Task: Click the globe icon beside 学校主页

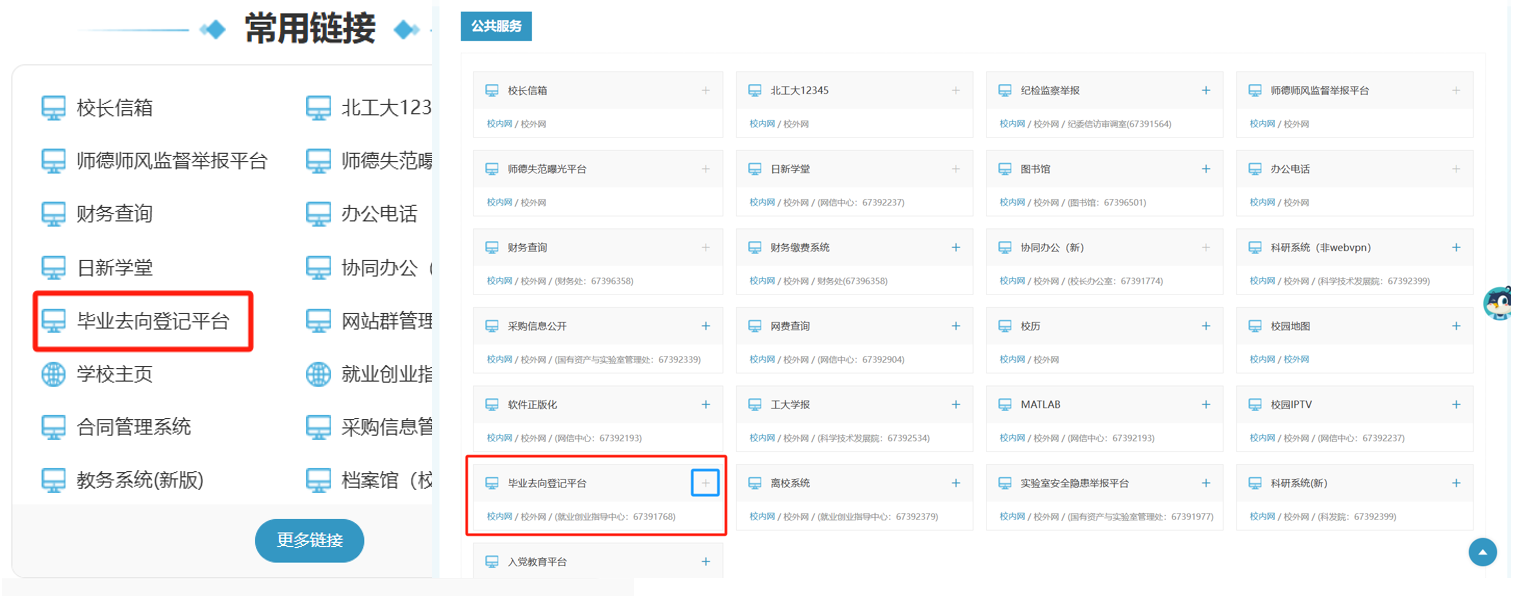Action: 53,374
